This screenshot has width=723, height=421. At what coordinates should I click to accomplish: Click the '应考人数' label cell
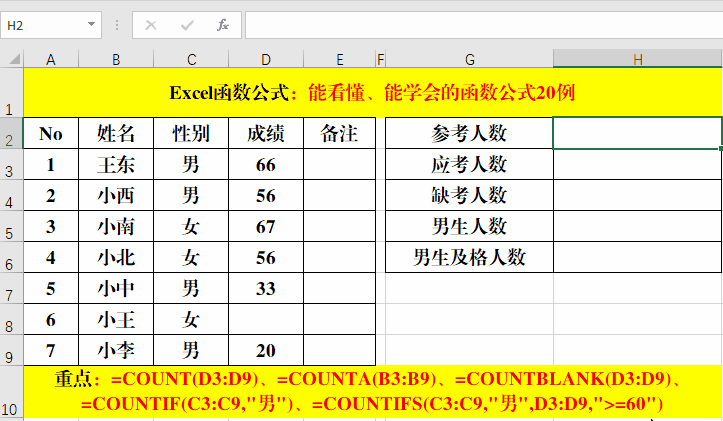pyautogui.click(x=469, y=165)
